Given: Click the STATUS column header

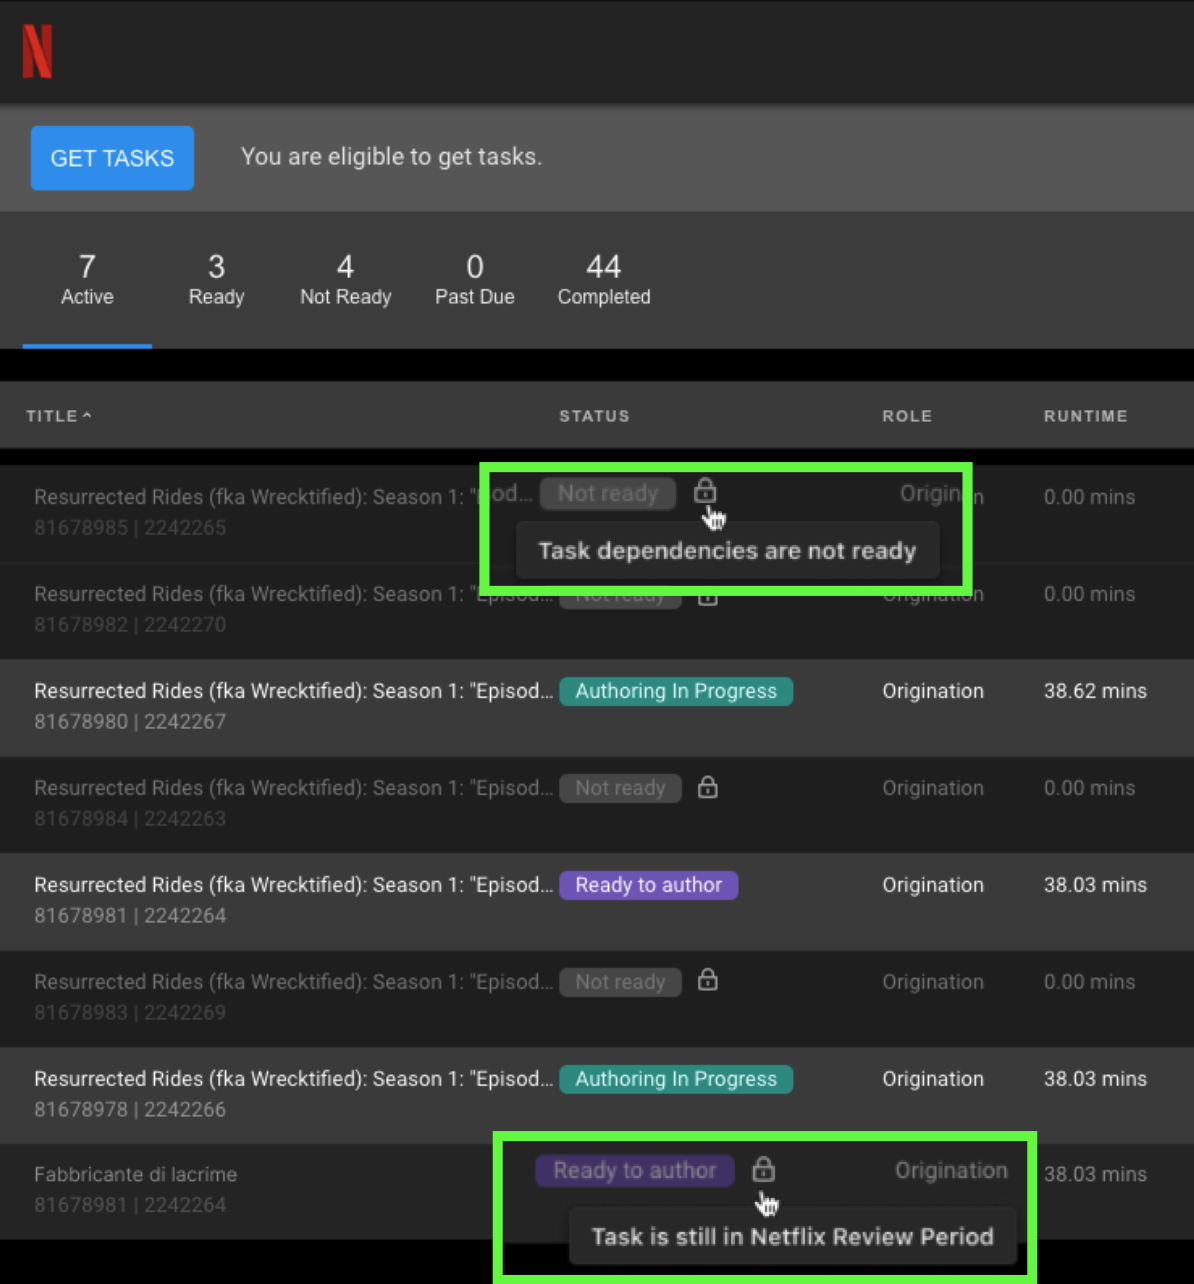Looking at the screenshot, I should tap(594, 416).
